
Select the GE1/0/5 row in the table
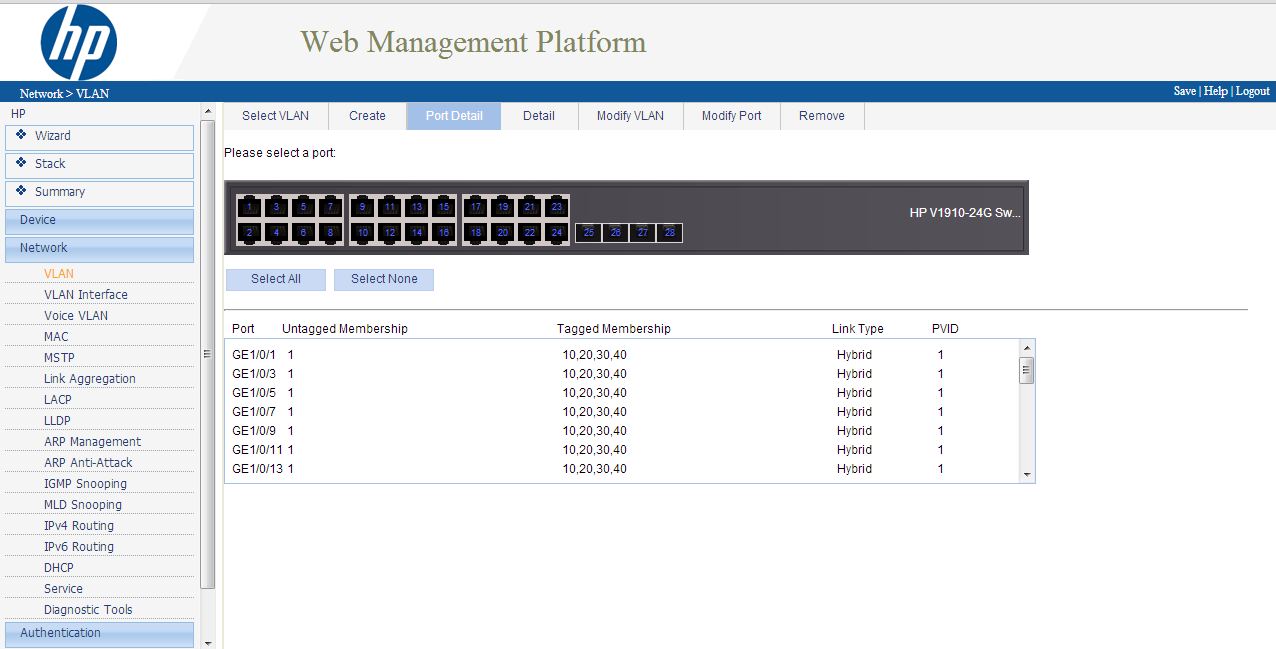[620, 393]
